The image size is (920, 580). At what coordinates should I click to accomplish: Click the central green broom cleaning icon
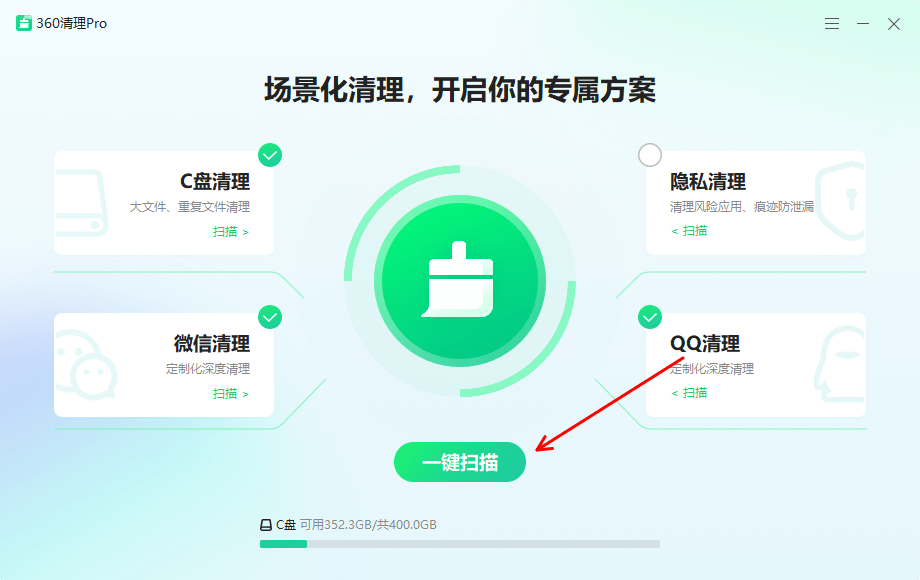(x=459, y=281)
